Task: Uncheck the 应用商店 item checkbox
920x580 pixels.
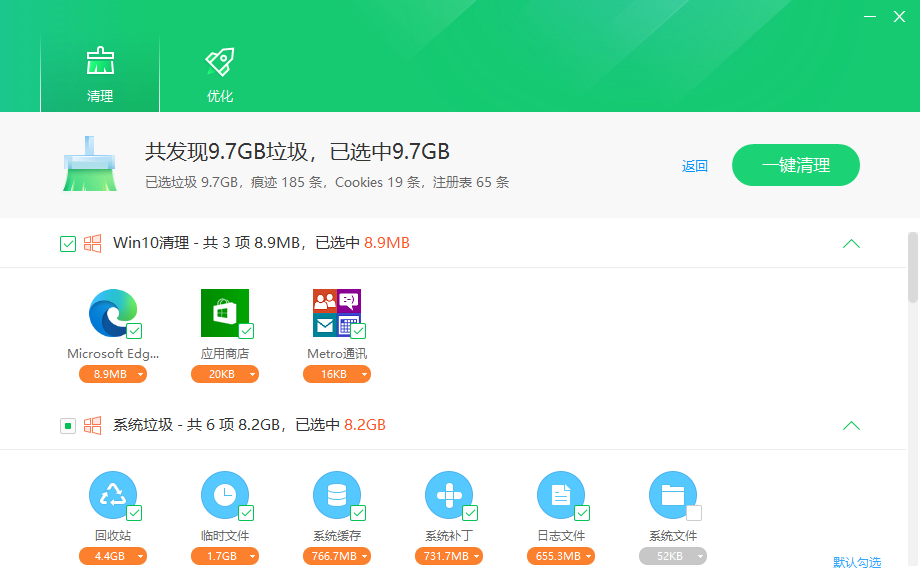Action: point(246,331)
